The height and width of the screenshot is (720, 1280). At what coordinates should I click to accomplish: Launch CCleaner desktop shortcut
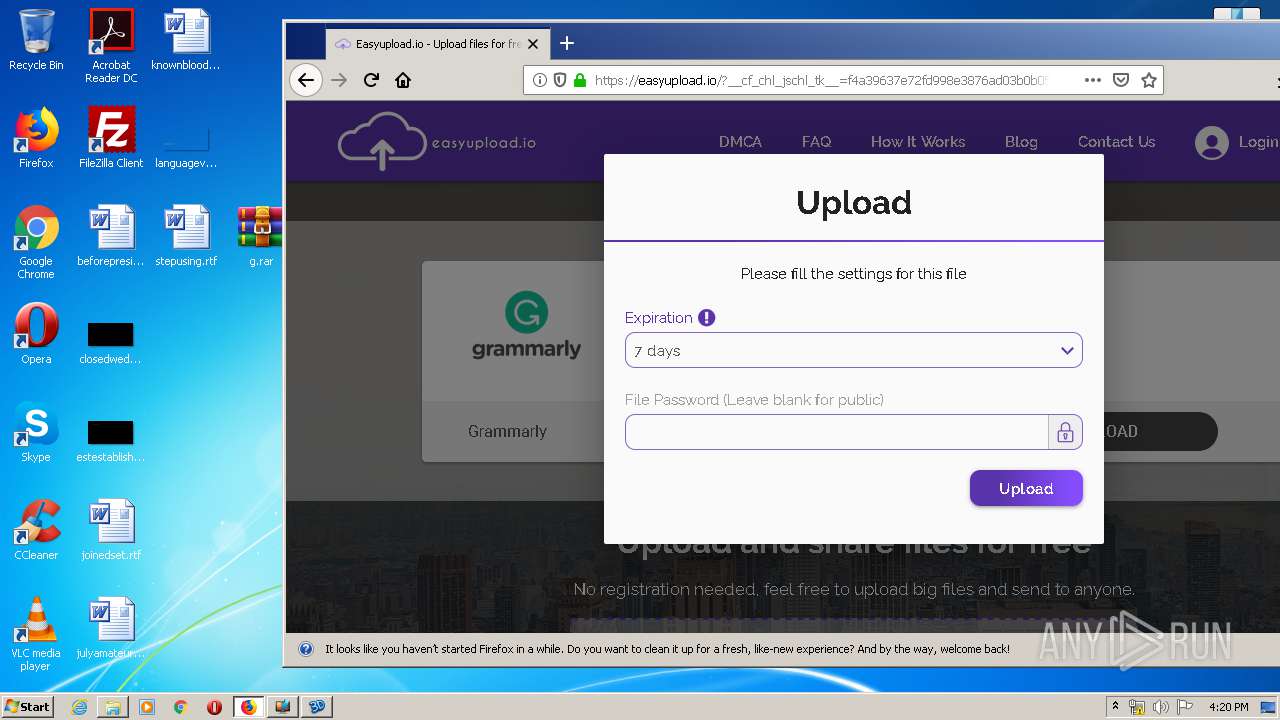coord(36,530)
